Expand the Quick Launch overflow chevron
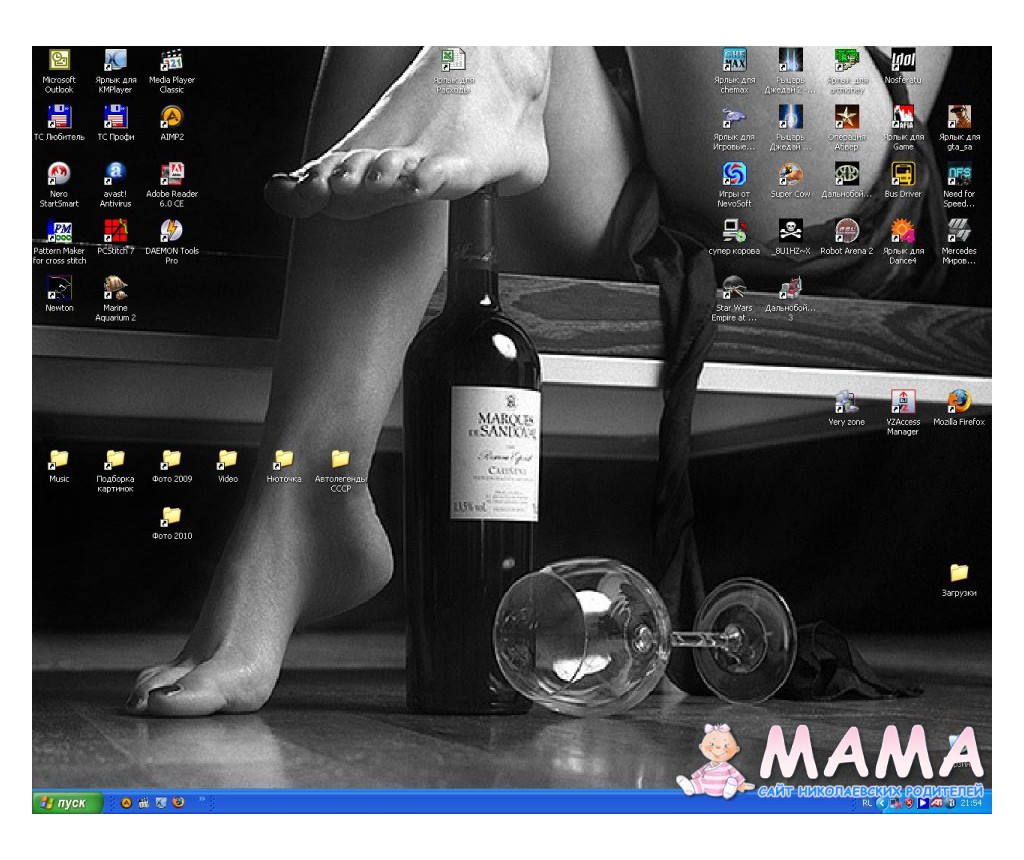 pos(203,800)
